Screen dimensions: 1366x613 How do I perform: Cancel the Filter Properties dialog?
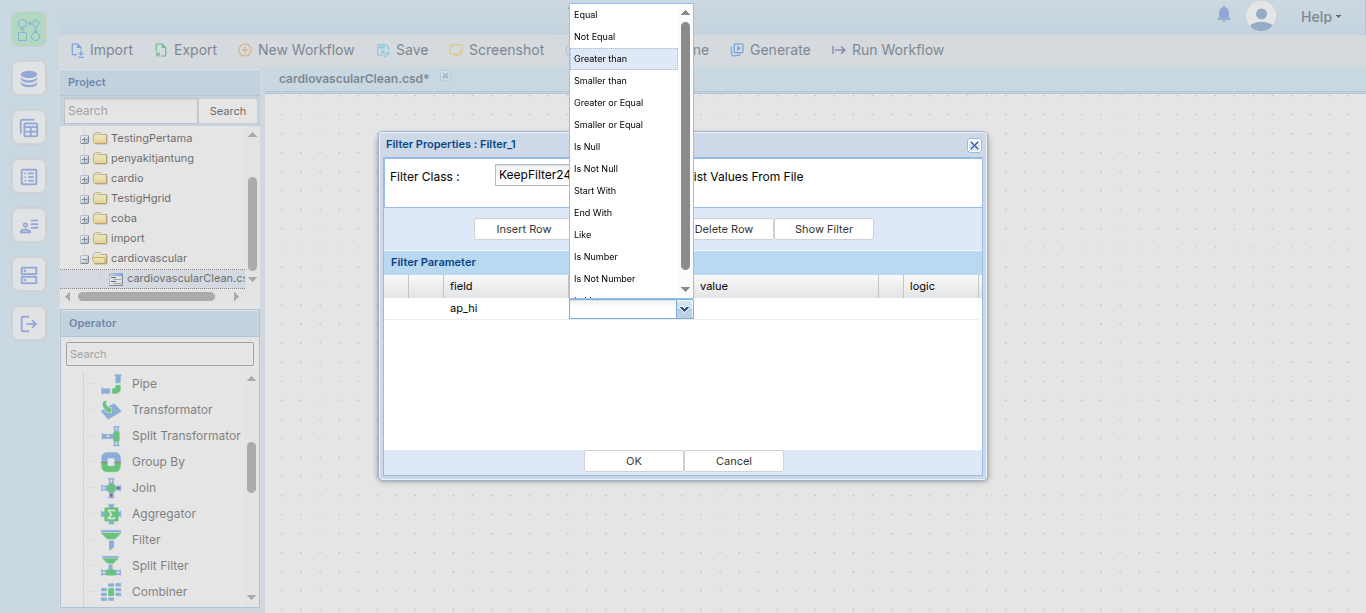click(x=734, y=461)
